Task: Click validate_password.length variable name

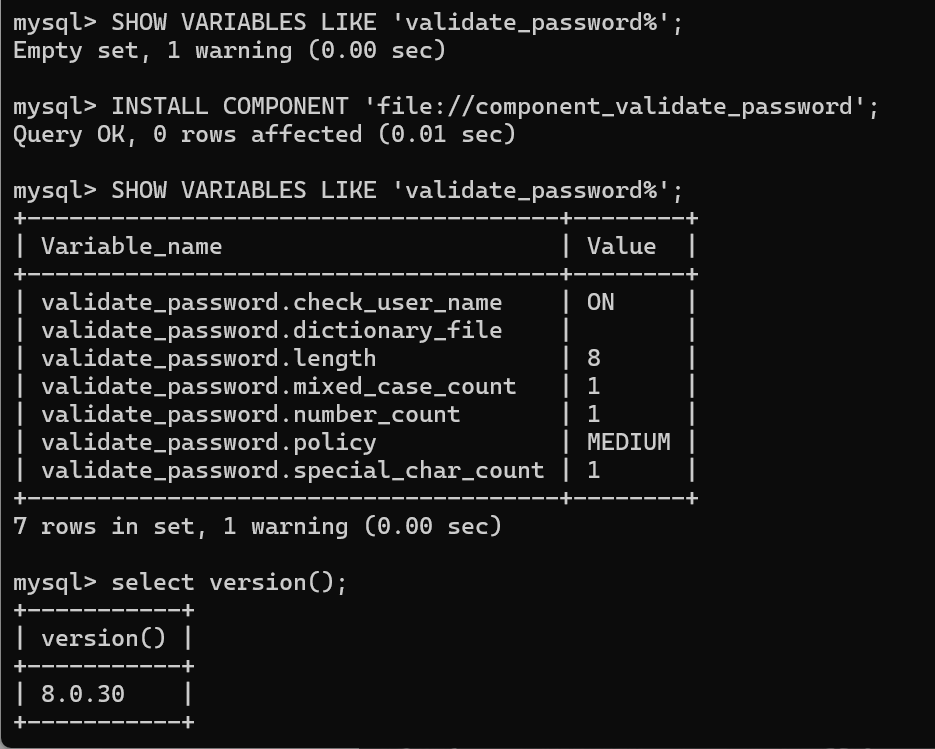Action: [x=208, y=358]
